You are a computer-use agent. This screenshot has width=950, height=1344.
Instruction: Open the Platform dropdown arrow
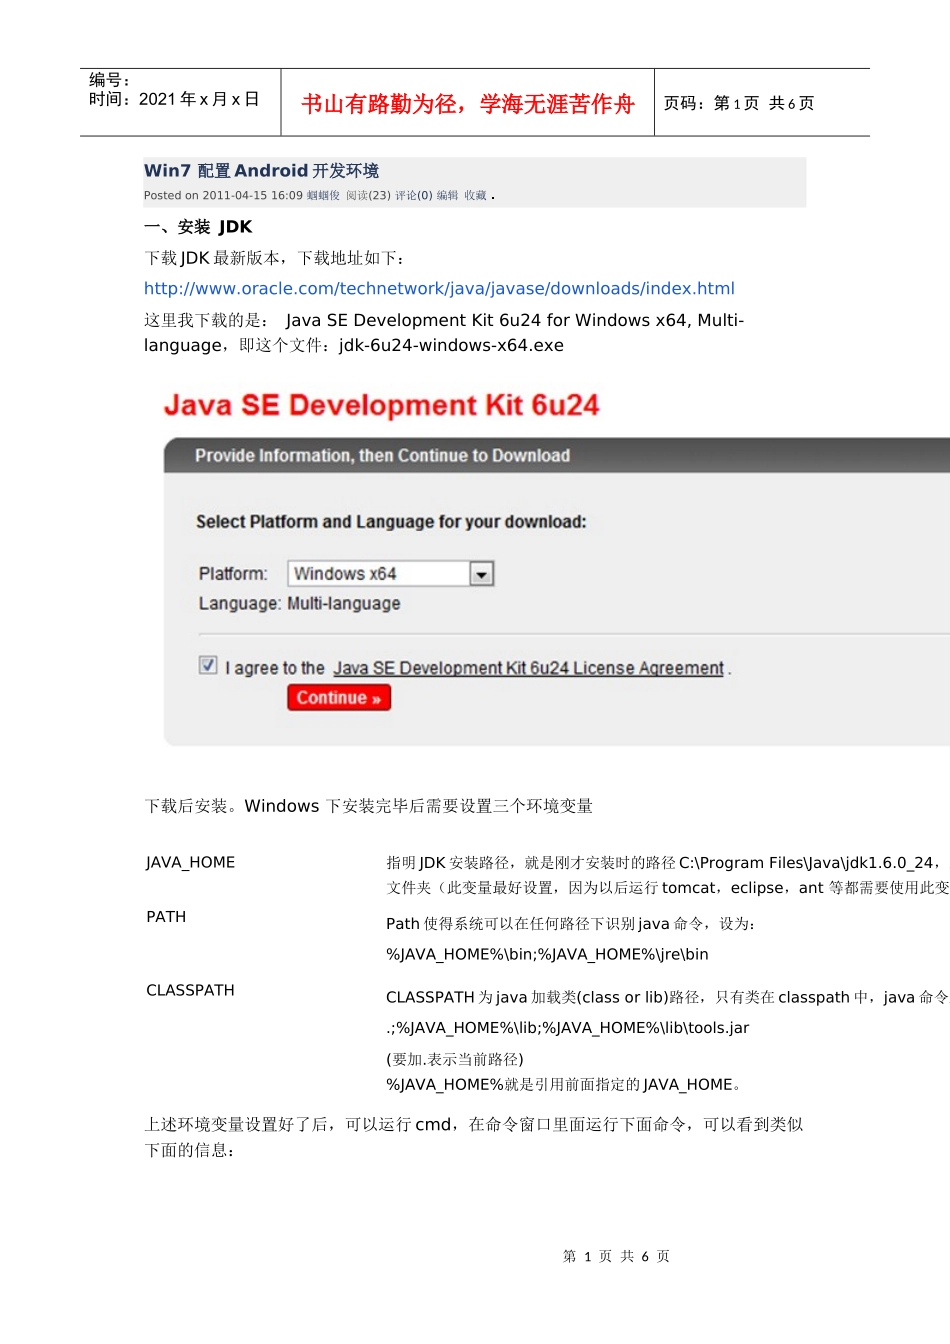[482, 574]
